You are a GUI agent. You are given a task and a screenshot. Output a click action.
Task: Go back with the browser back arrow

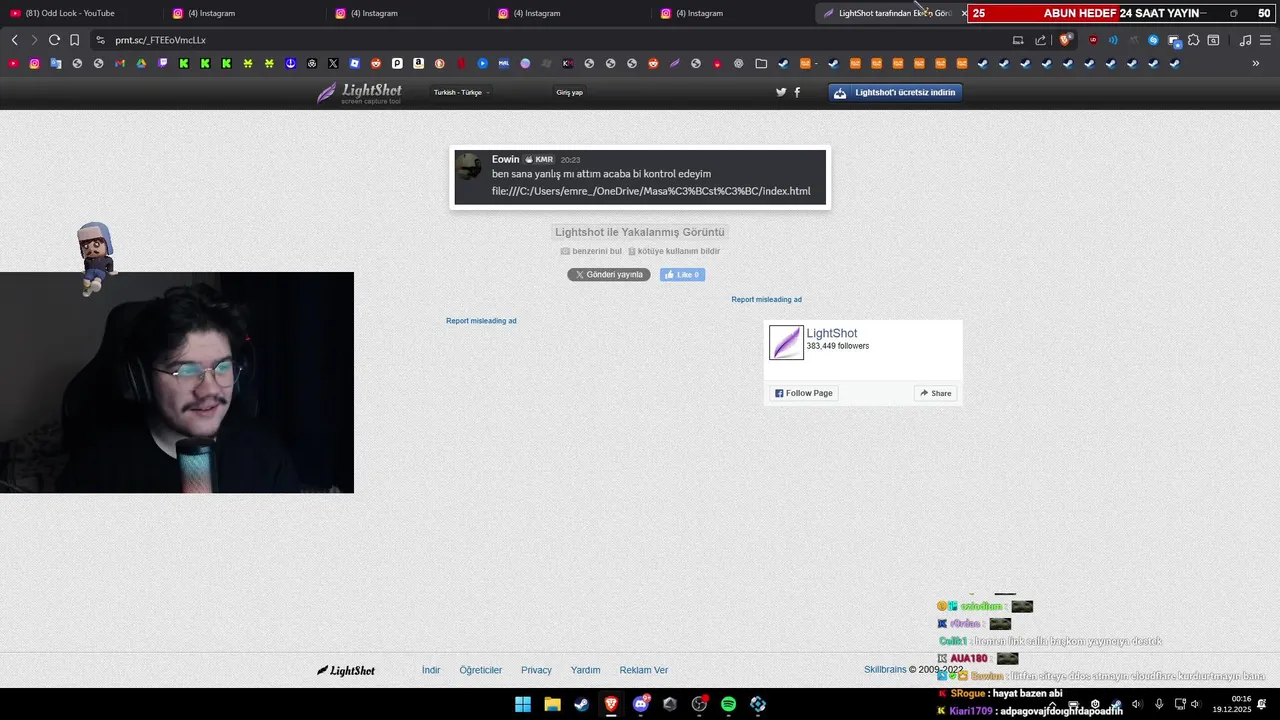[14, 40]
